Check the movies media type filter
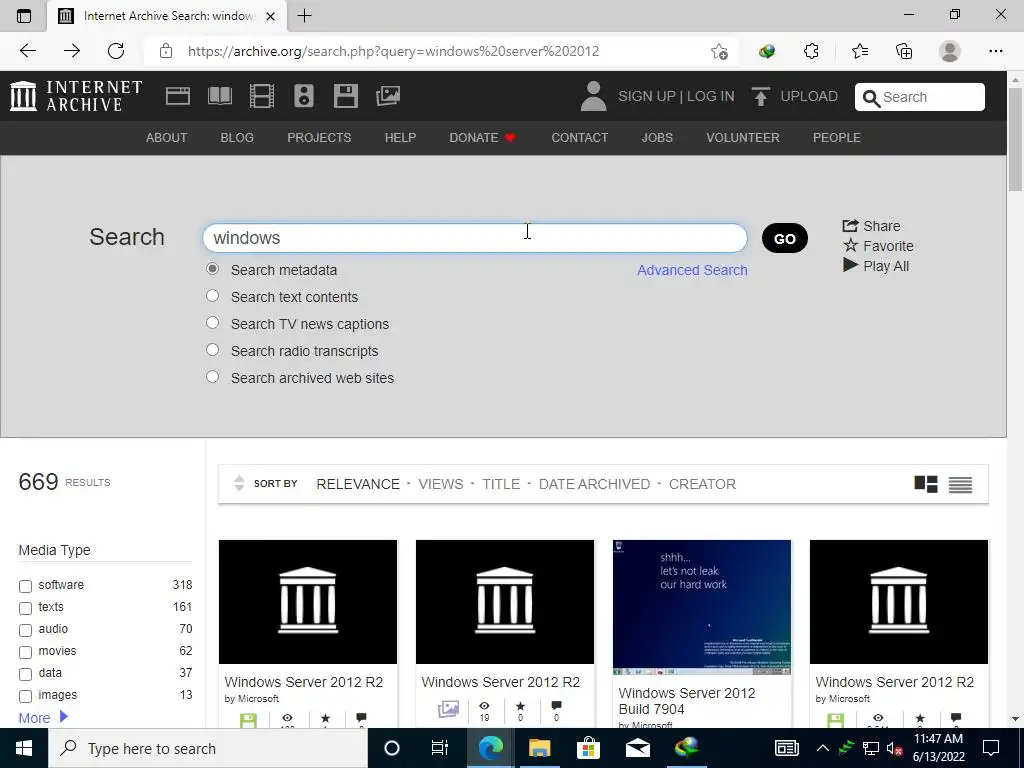Screen dimensions: 1024x768 tap(25, 652)
